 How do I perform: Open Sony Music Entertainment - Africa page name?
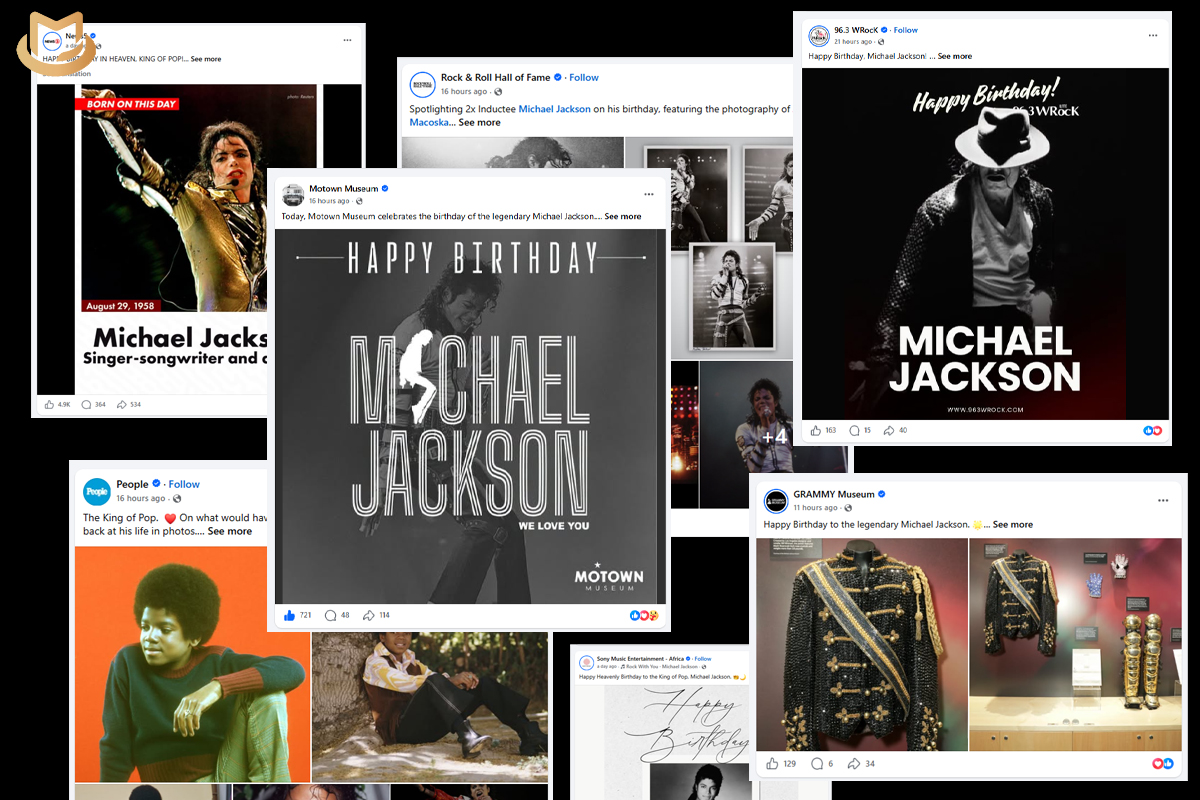coord(638,659)
